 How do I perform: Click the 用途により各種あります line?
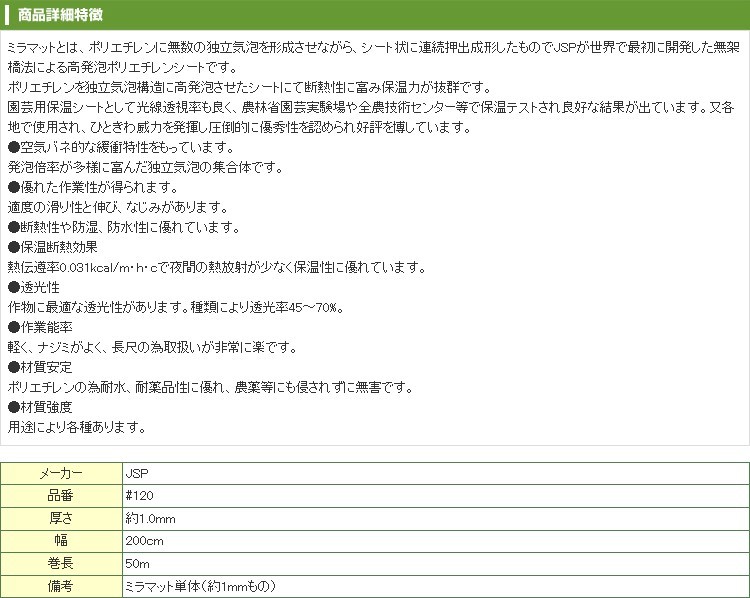click(x=77, y=427)
